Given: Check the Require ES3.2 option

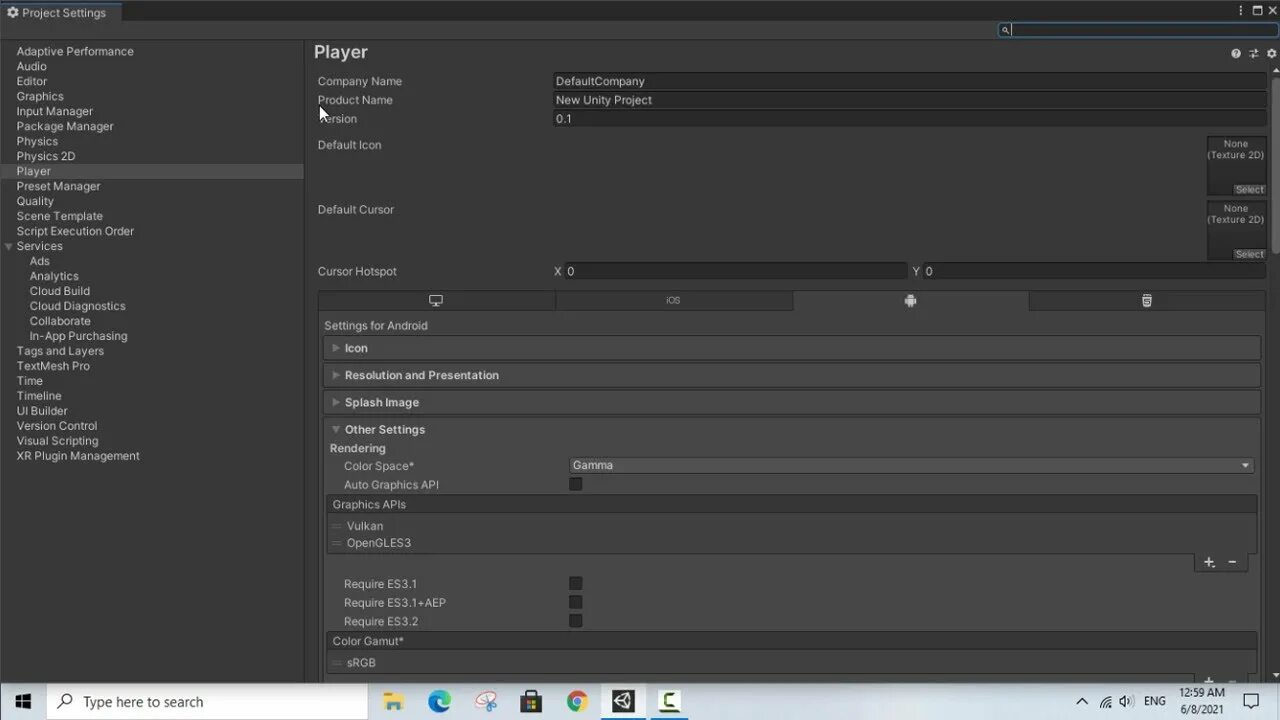Looking at the screenshot, I should pyautogui.click(x=576, y=621).
